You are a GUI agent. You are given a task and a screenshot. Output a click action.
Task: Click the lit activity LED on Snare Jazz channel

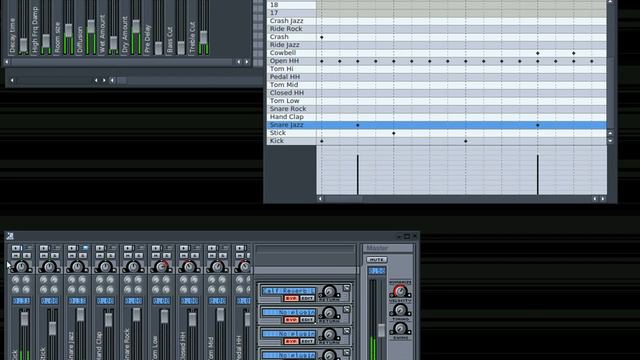click(85, 248)
